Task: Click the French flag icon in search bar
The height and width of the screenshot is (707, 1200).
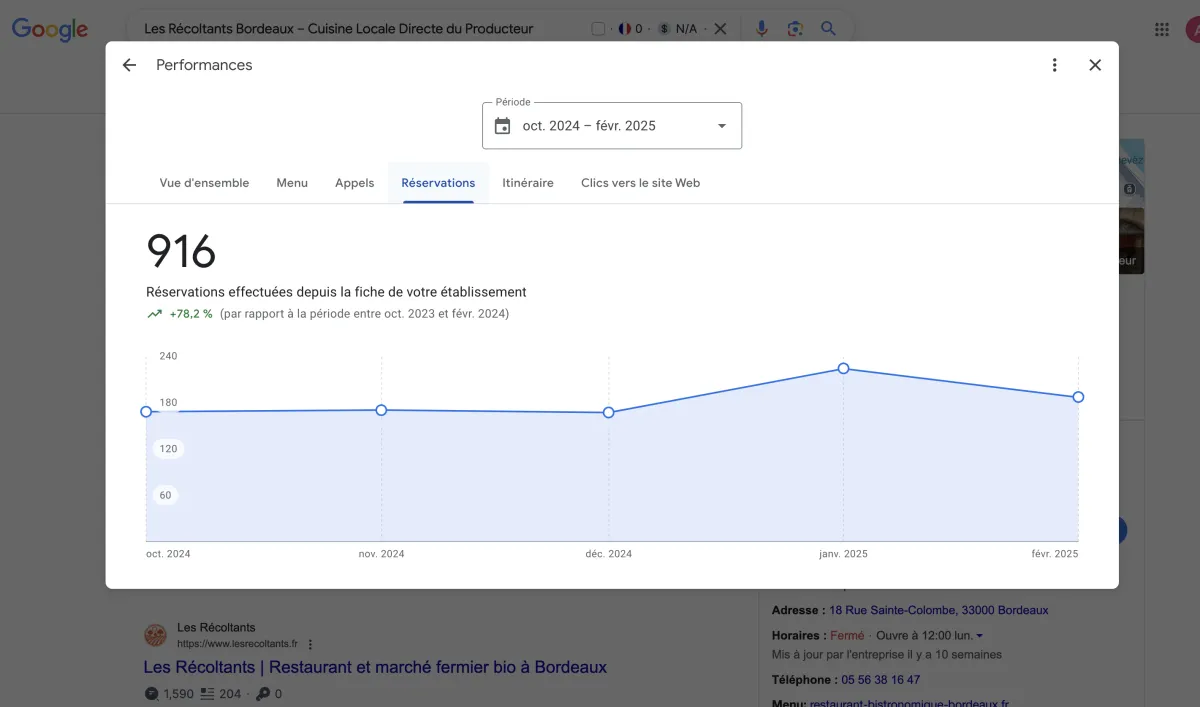Action: (x=625, y=29)
